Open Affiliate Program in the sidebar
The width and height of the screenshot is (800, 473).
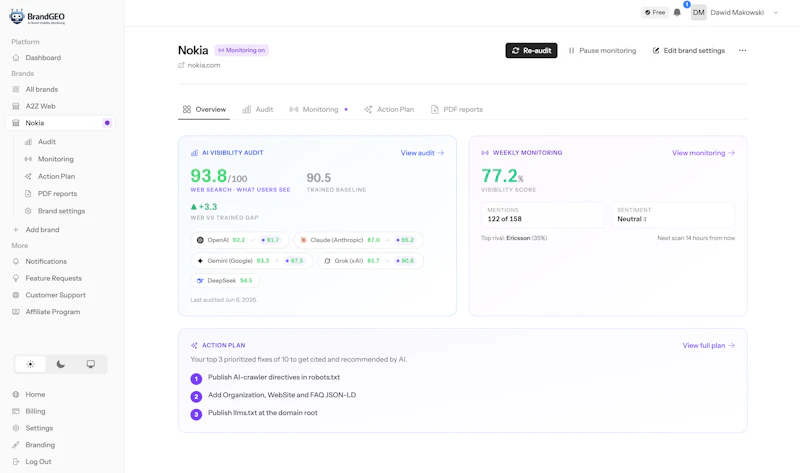click(53, 312)
